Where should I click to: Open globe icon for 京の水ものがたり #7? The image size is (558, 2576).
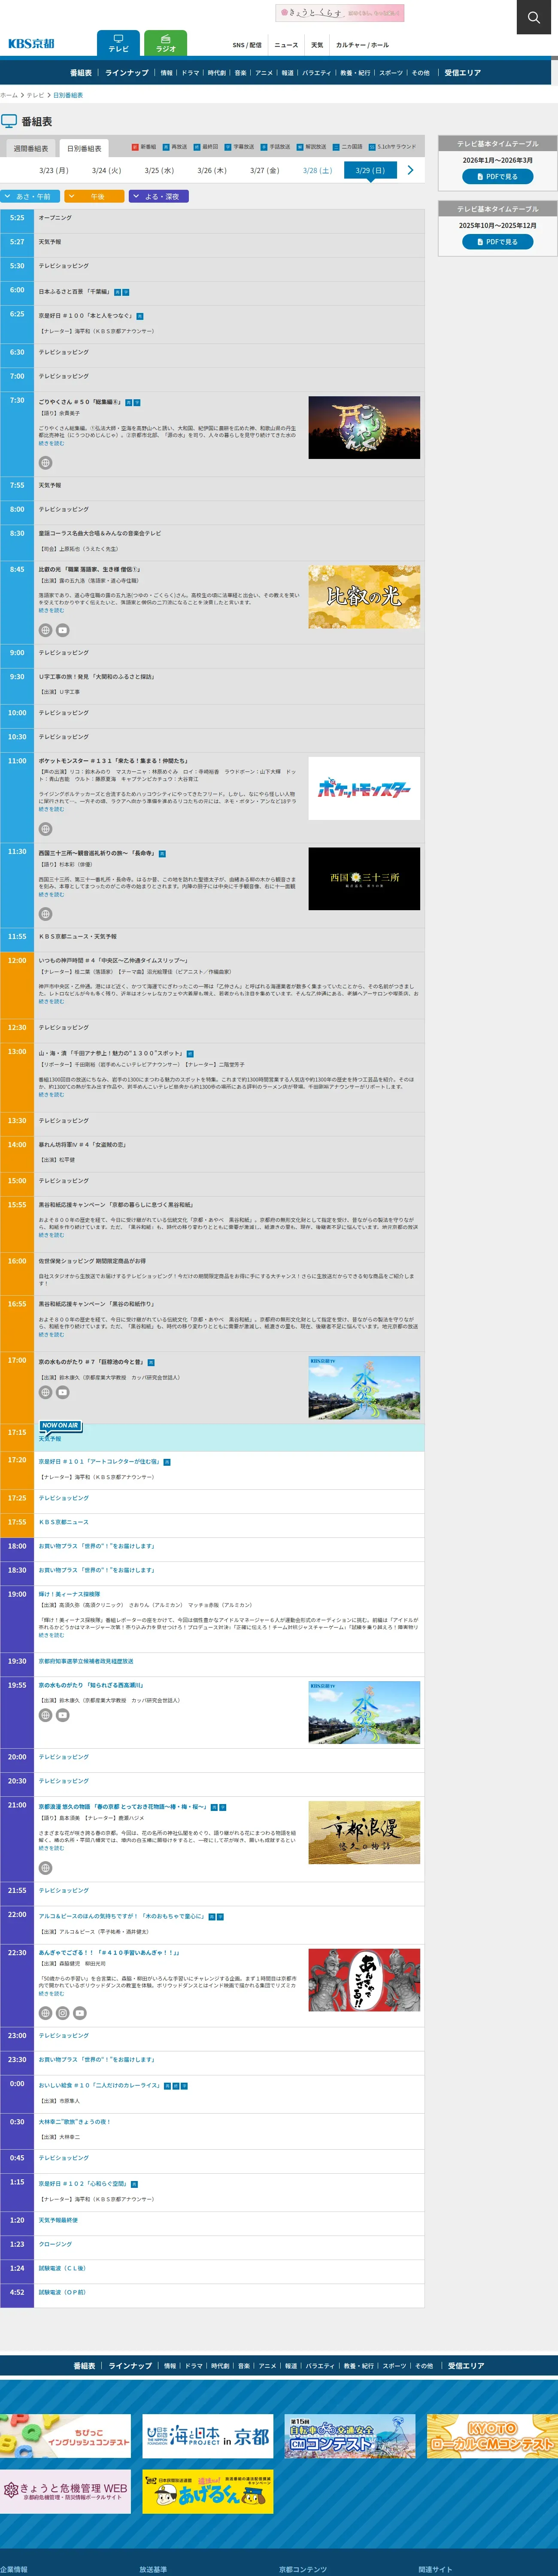[x=45, y=1392]
